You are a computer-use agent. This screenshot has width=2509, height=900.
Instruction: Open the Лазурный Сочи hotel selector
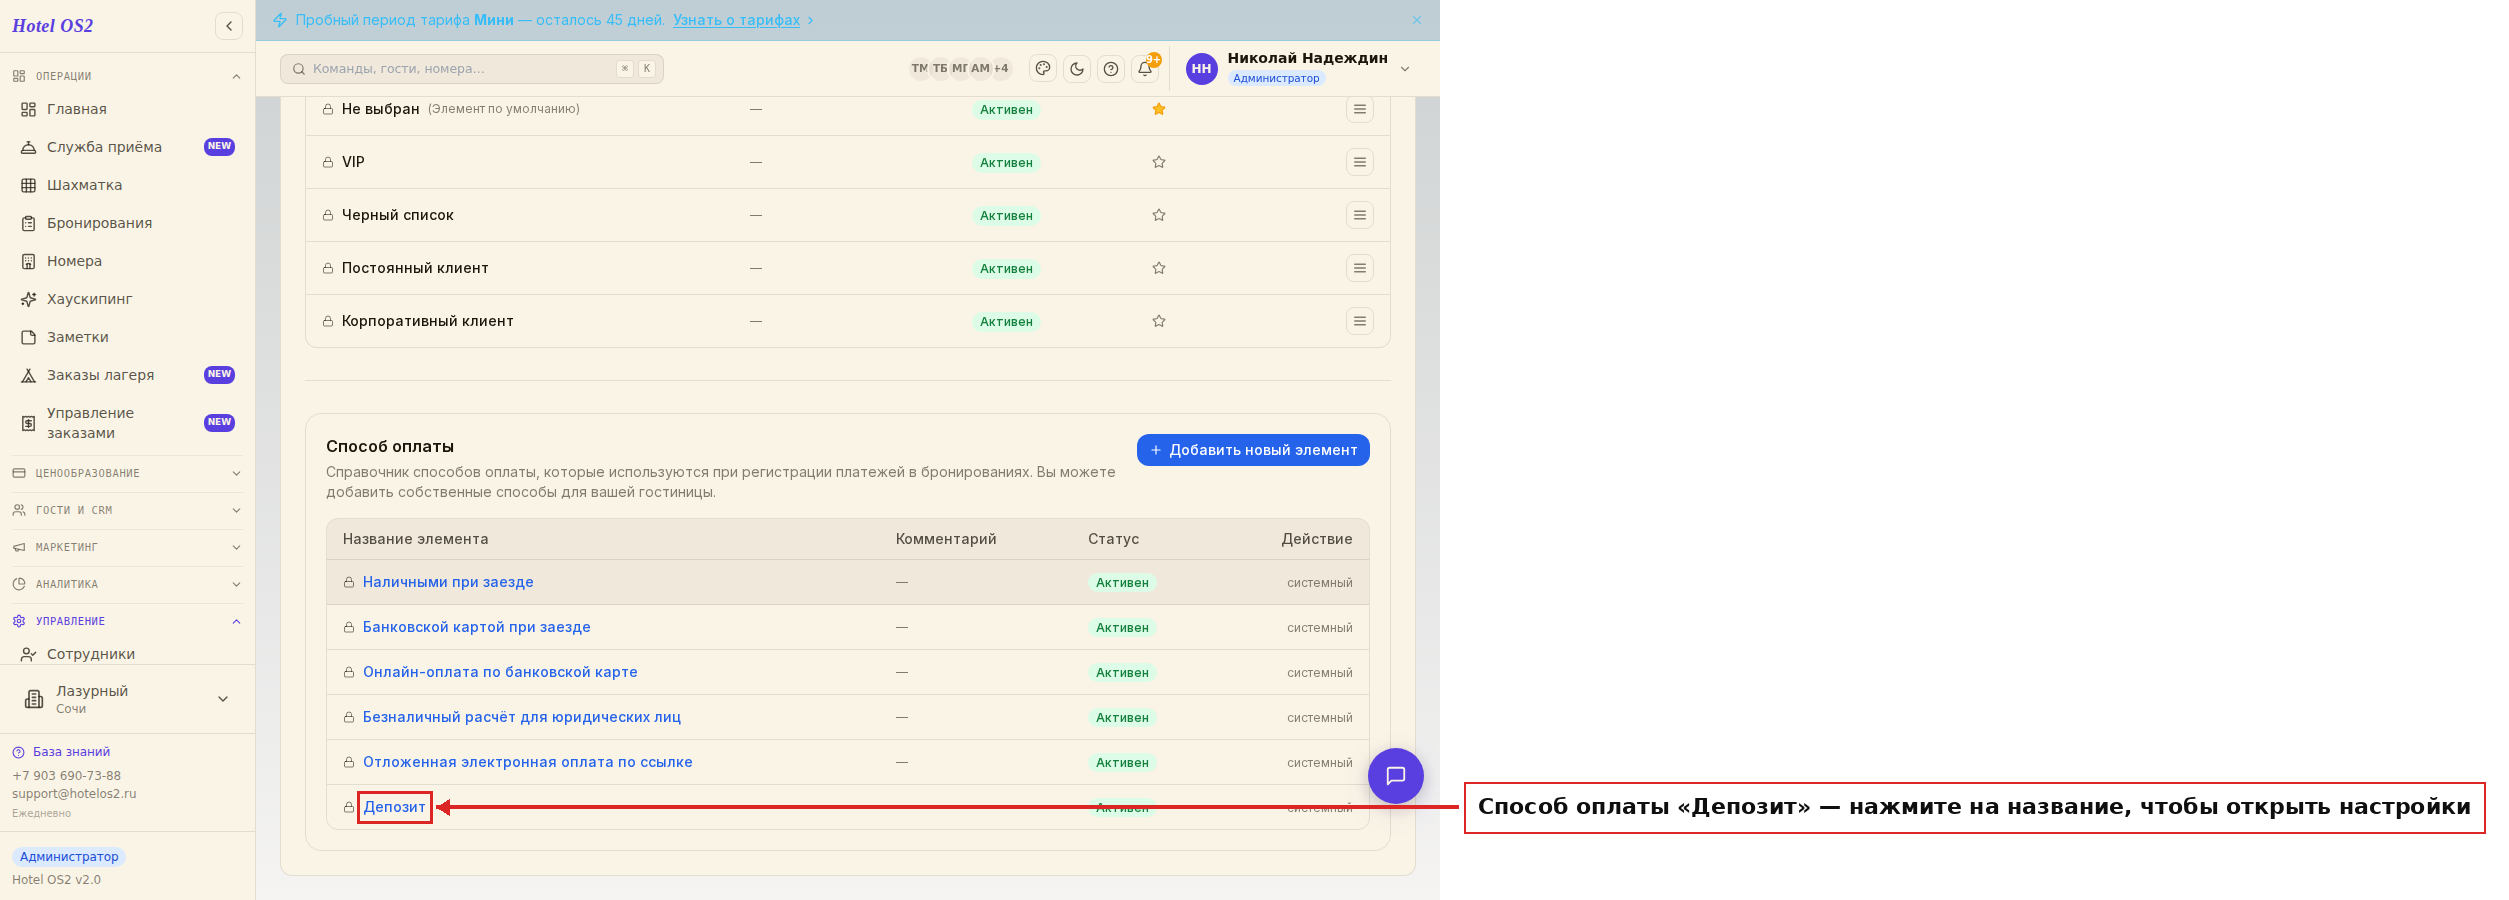[x=127, y=699]
